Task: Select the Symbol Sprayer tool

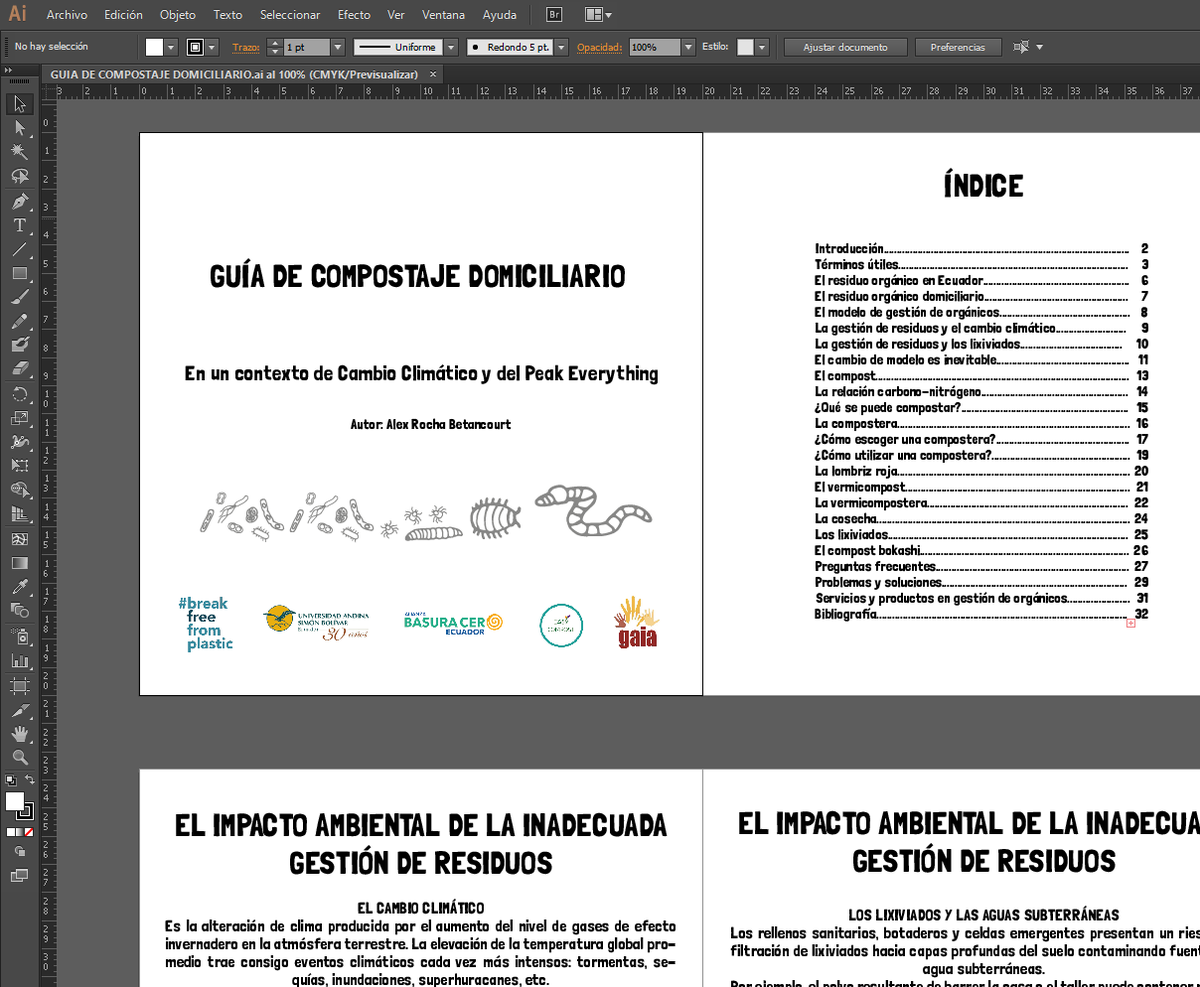Action: click(19, 636)
